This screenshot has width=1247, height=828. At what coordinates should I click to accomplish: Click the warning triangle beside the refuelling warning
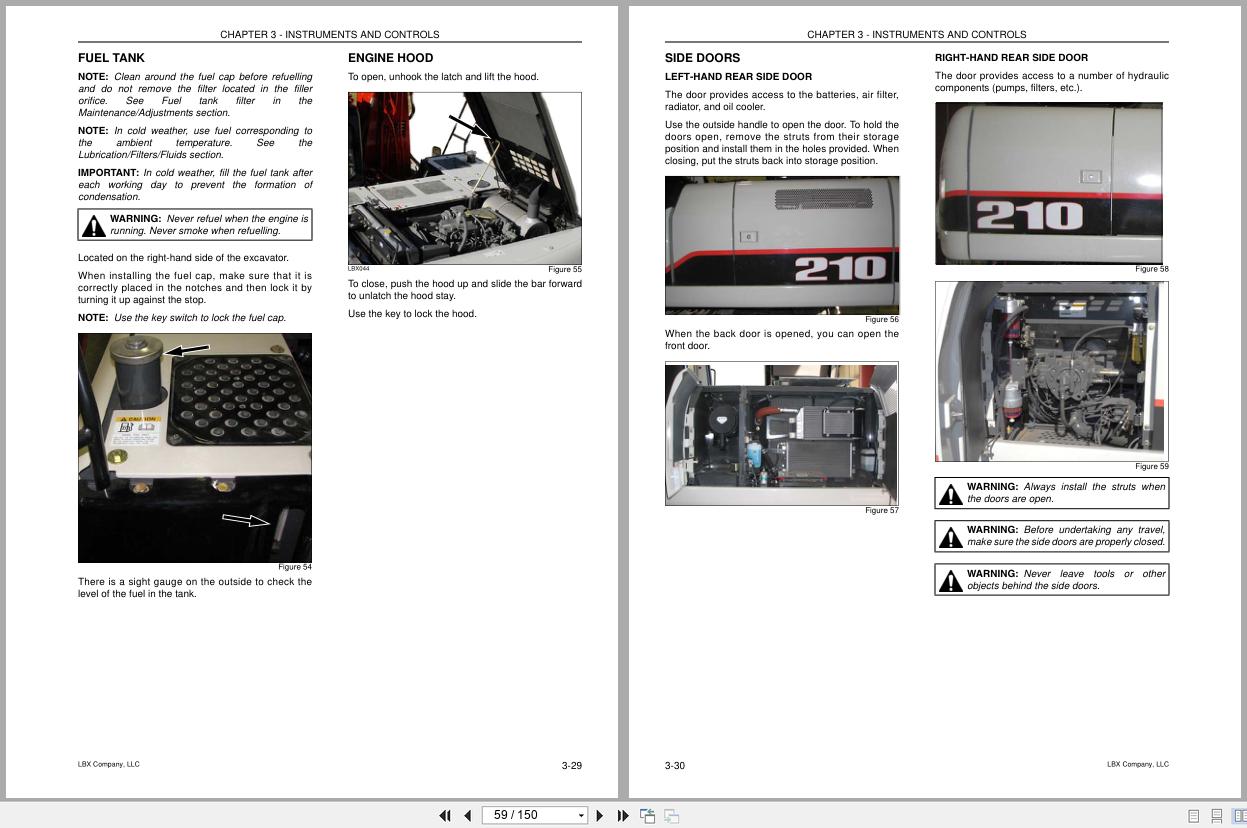pyautogui.click(x=94, y=223)
